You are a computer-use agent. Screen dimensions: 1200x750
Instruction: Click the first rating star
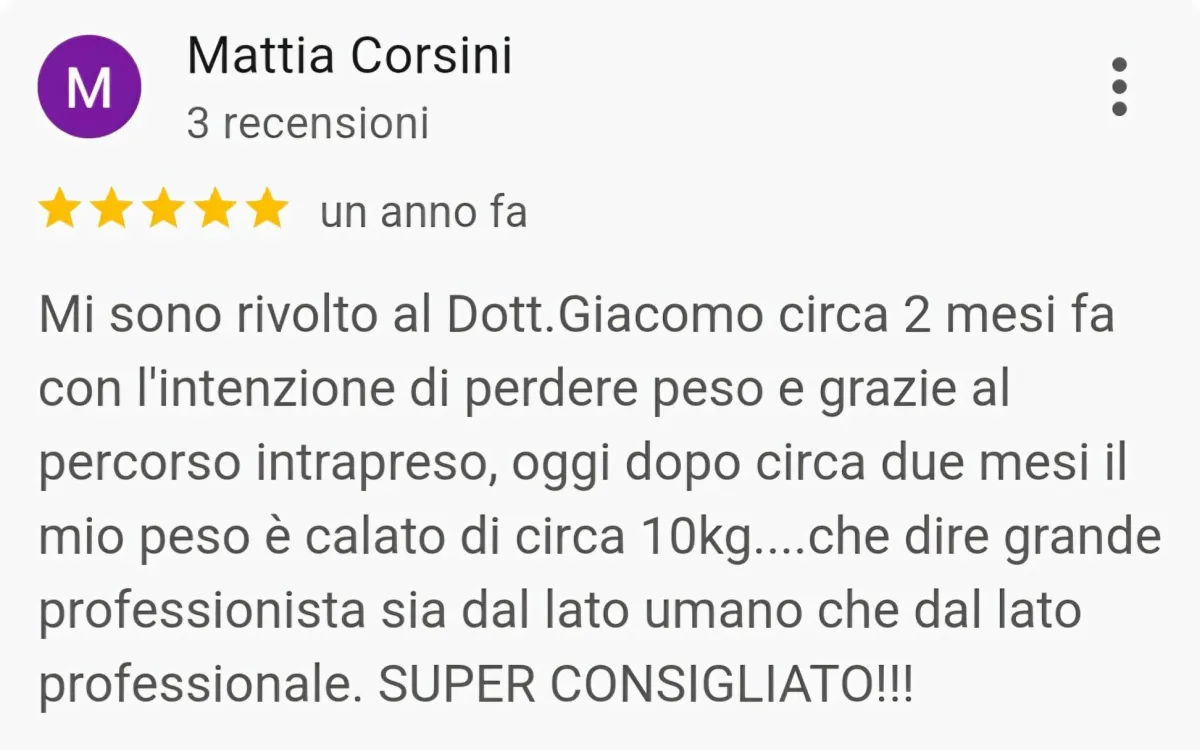click(59, 212)
